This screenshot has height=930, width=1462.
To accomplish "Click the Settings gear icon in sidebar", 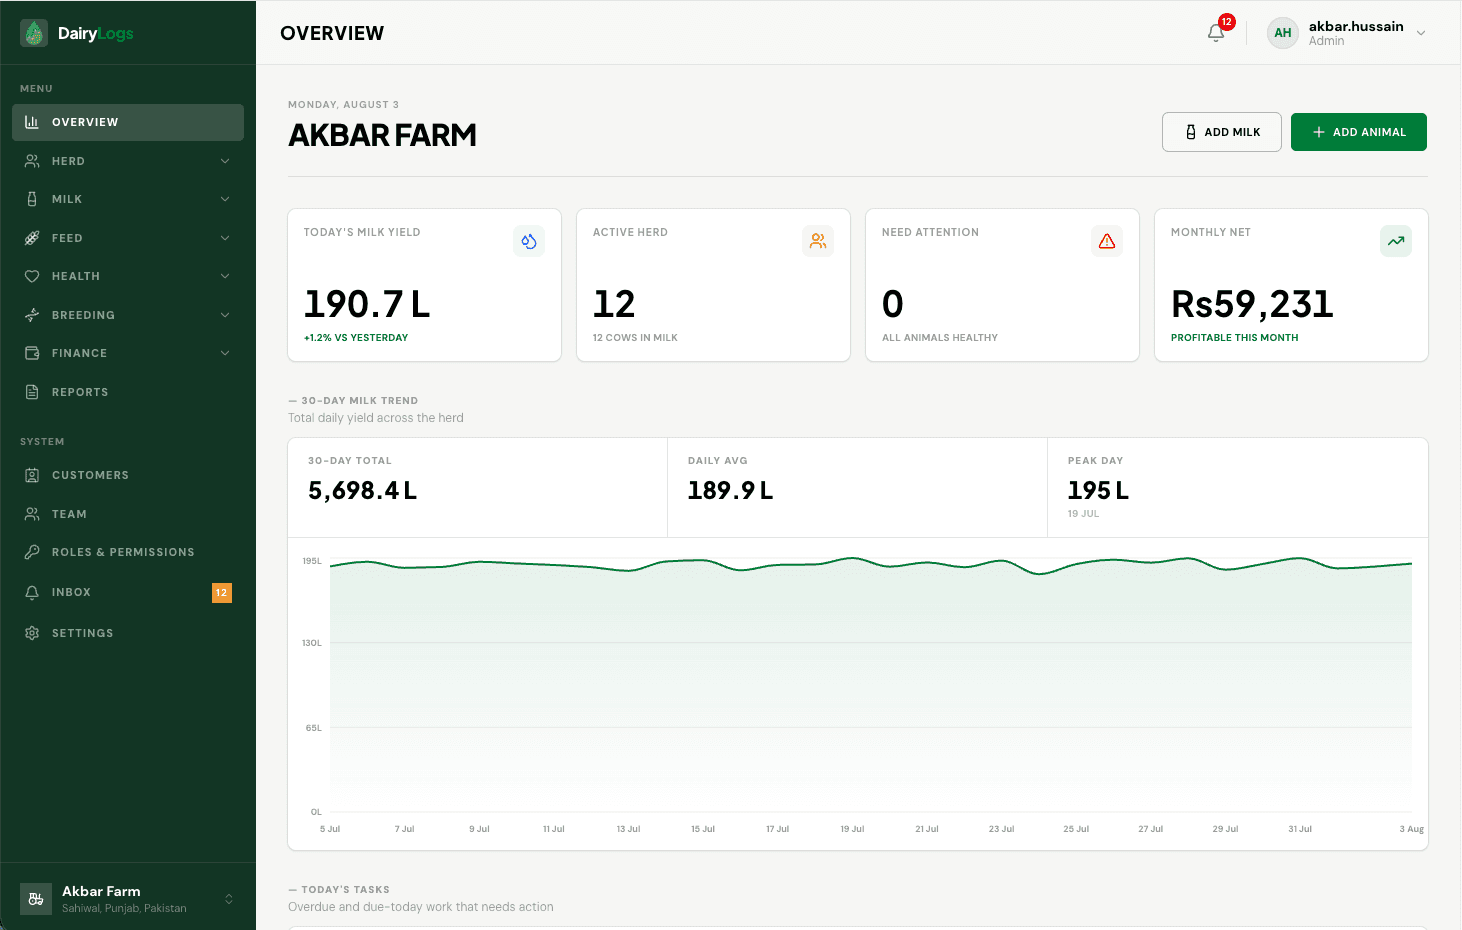I will coord(32,633).
